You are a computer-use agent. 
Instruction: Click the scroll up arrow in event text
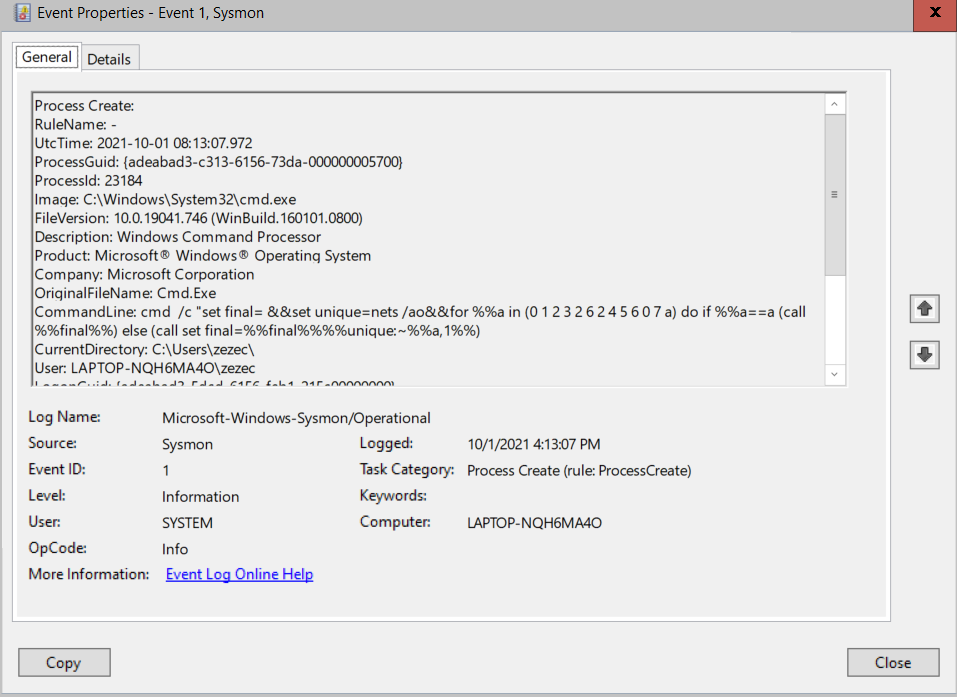(834, 104)
